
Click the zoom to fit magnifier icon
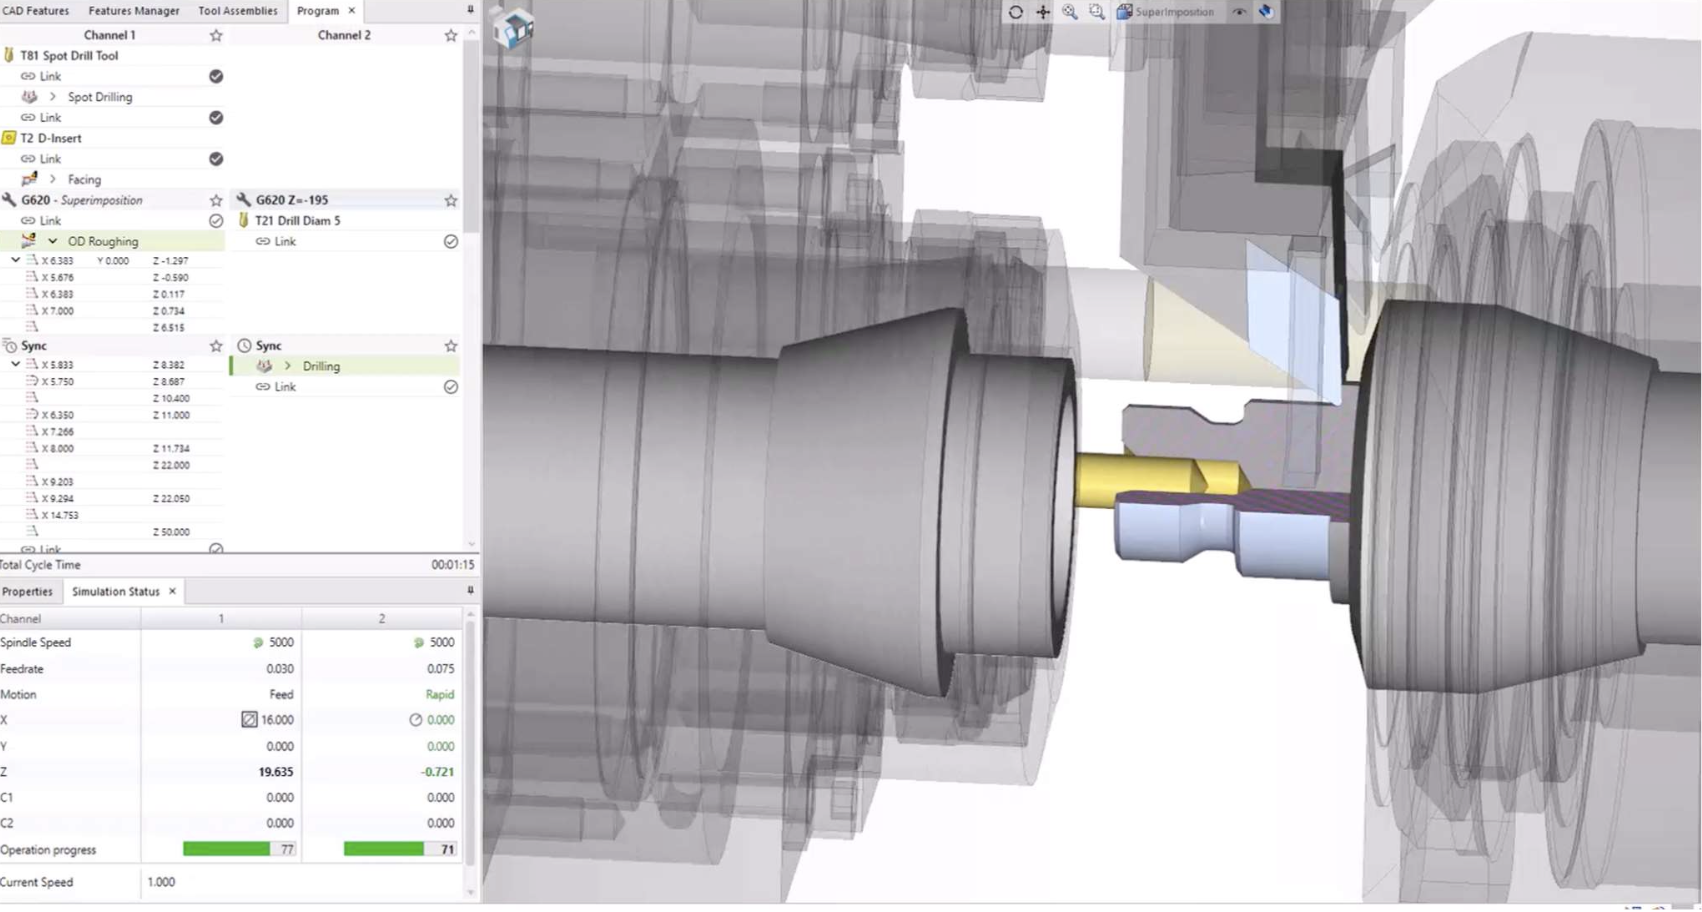(1070, 12)
